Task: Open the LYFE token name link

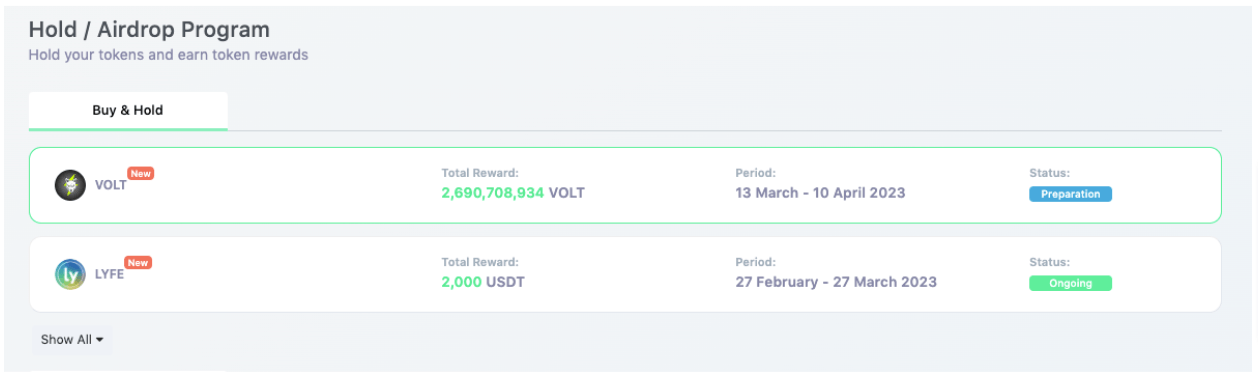Action: pos(109,274)
